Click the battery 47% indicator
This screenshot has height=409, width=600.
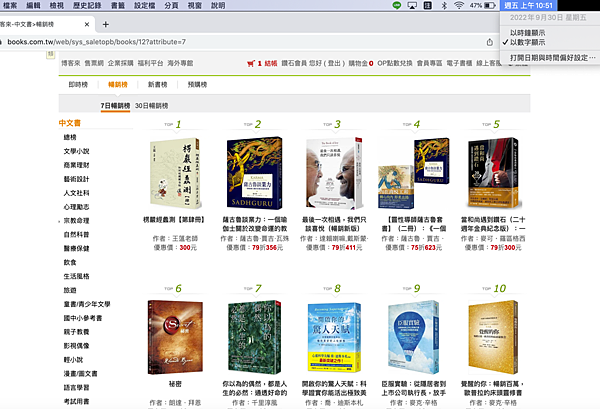pyautogui.click(x=483, y=5)
